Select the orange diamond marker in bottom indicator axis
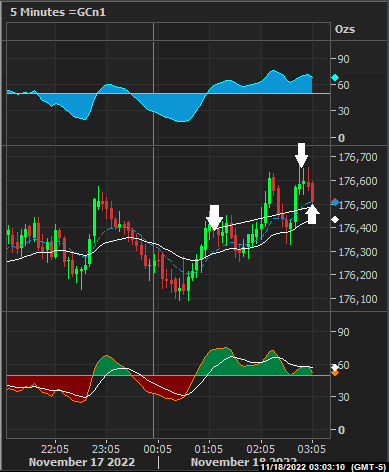The image size is (389, 472). click(335, 373)
